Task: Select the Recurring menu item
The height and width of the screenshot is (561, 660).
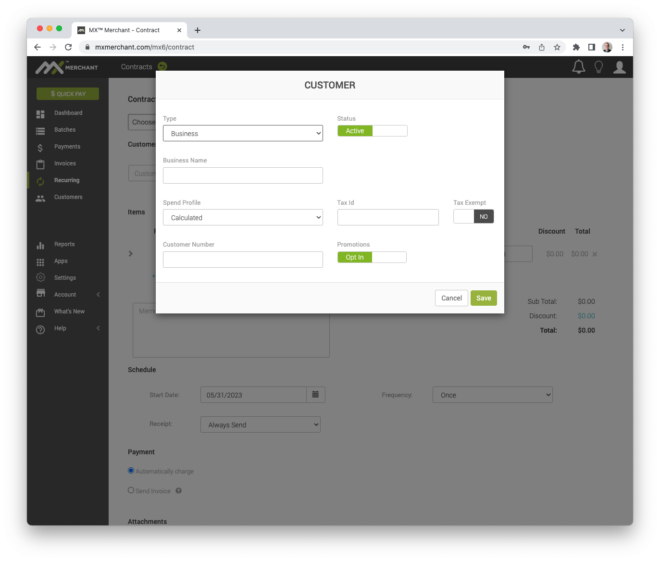Action: coord(67,180)
